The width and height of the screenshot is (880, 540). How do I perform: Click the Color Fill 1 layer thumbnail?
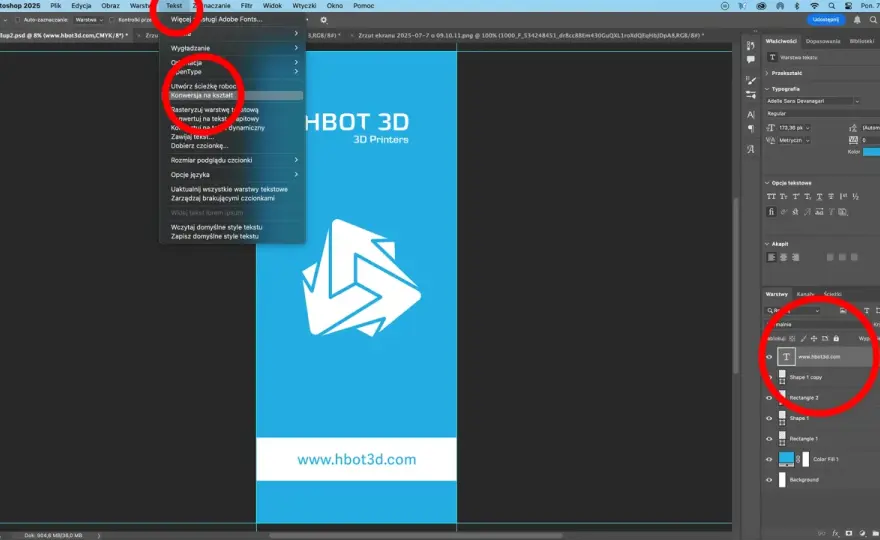786,459
